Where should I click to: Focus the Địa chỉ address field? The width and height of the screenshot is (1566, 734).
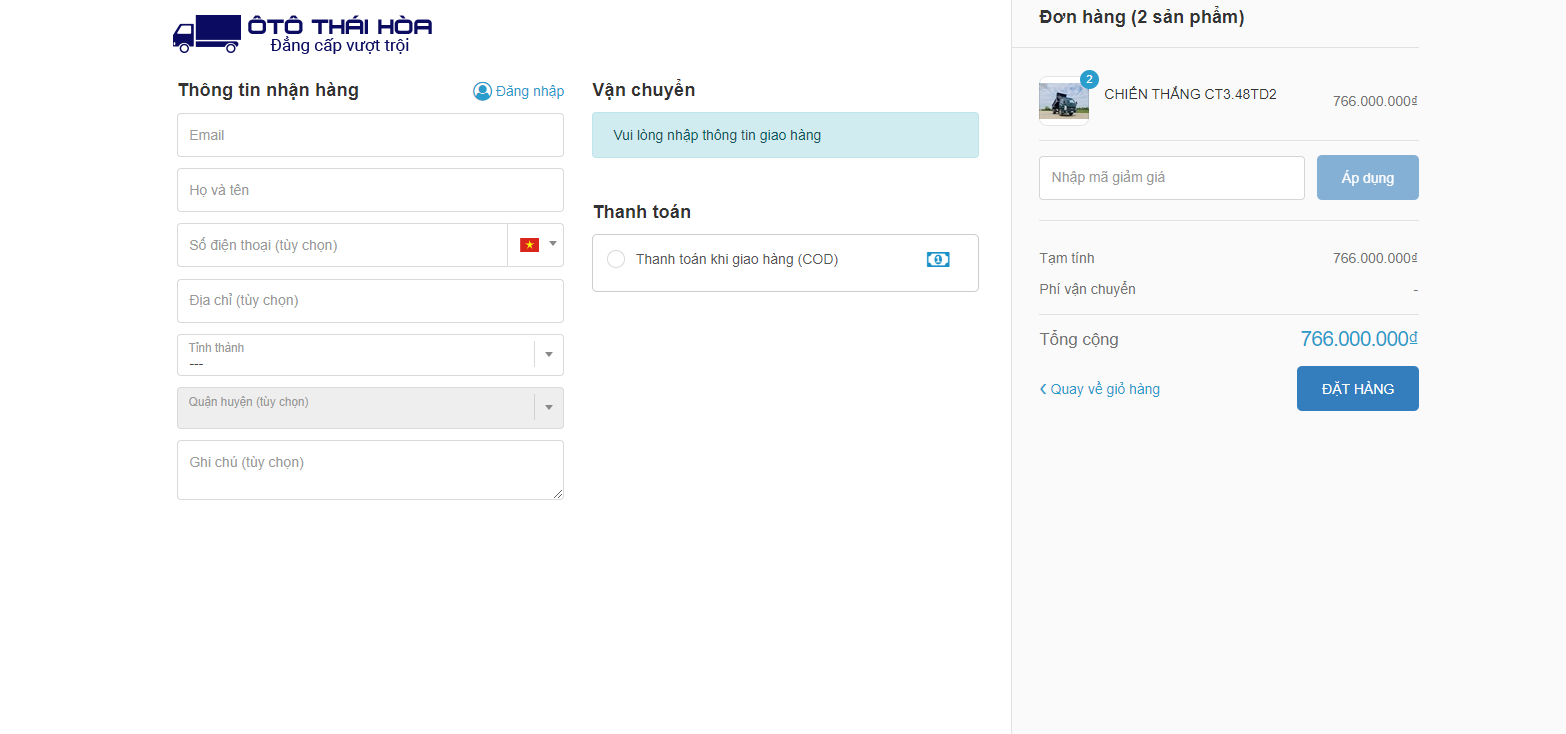click(x=370, y=300)
